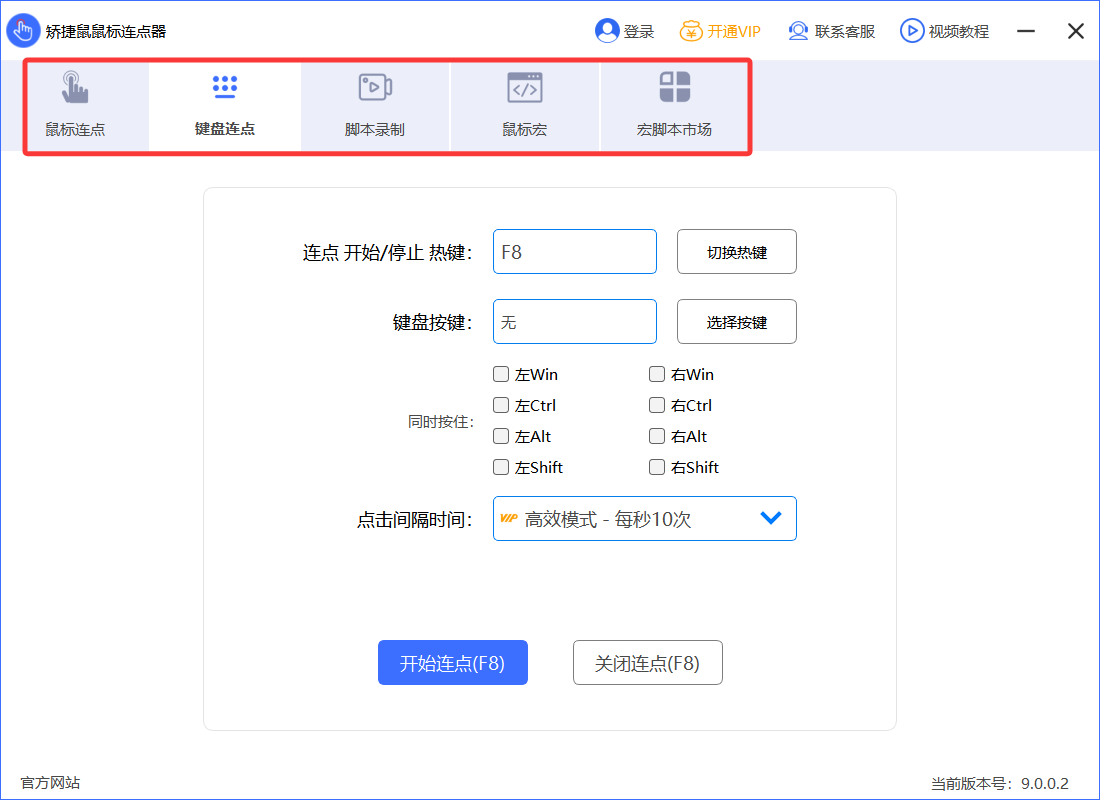The width and height of the screenshot is (1100, 800).
Task: Click the 视频教程 play icon
Action: point(912,31)
